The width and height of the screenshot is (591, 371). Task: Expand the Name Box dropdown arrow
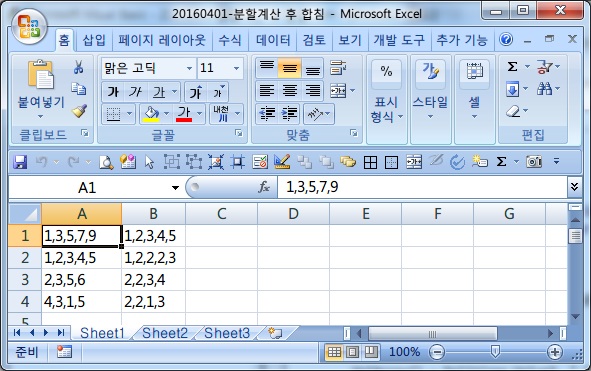pyautogui.click(x=175, y=187)
